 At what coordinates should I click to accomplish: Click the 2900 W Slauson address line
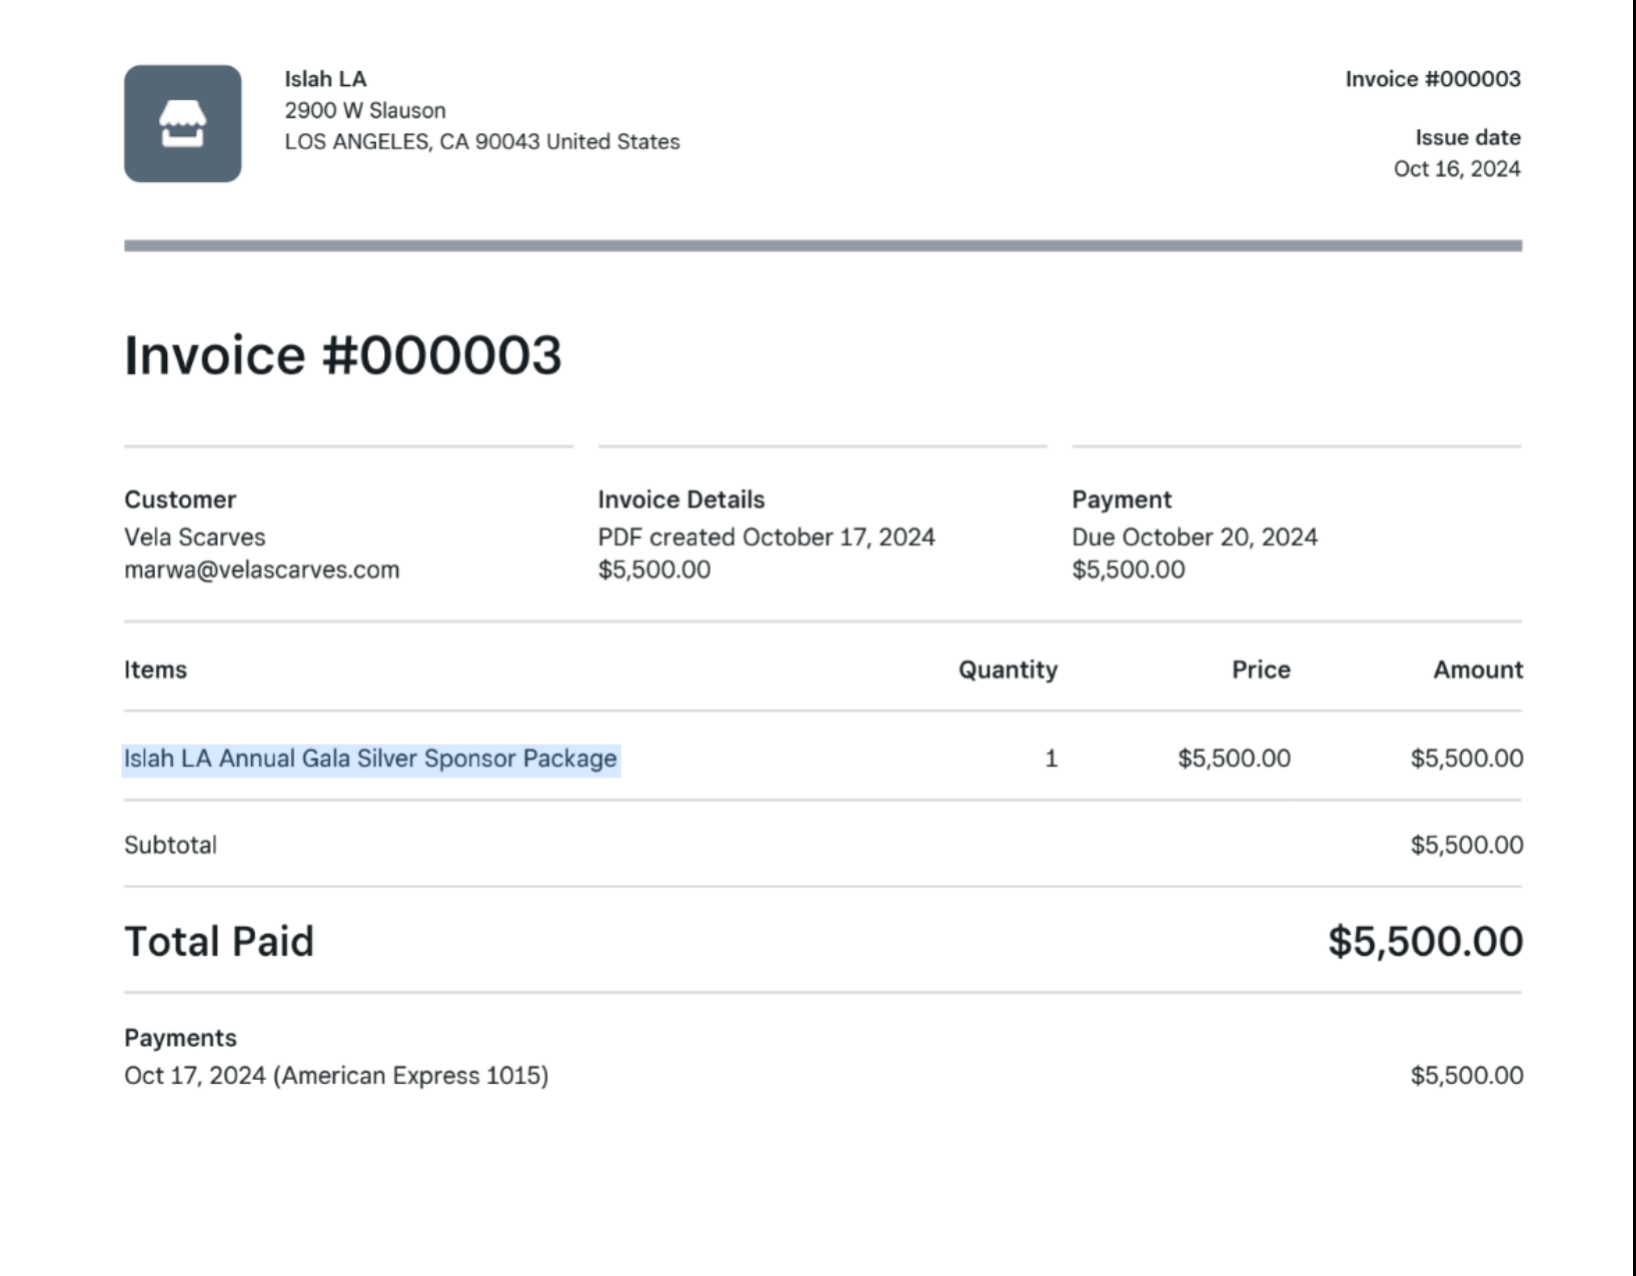(x=365, y=110)
